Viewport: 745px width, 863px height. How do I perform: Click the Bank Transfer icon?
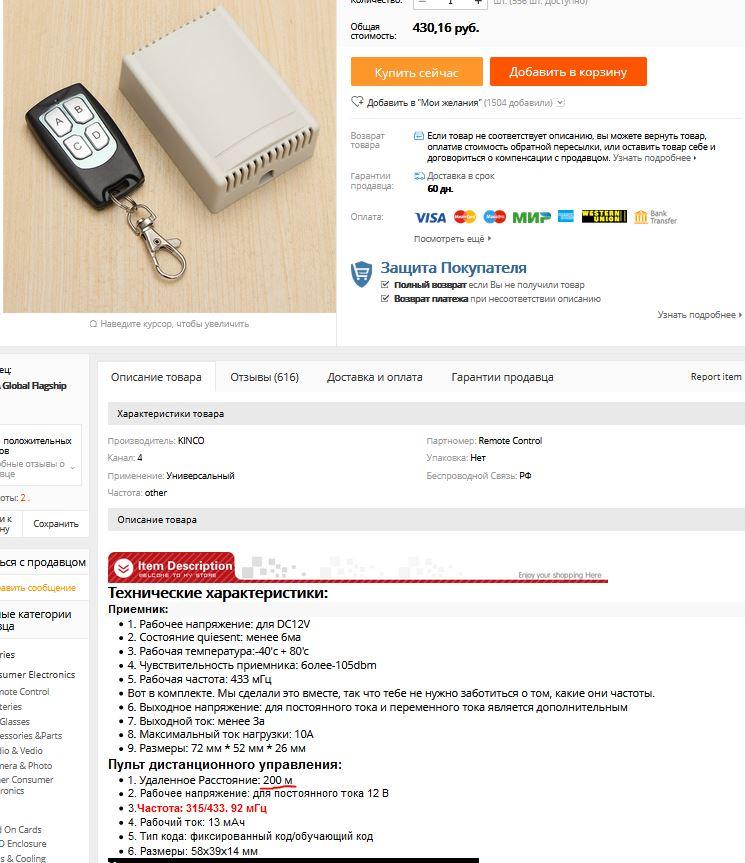655,217
